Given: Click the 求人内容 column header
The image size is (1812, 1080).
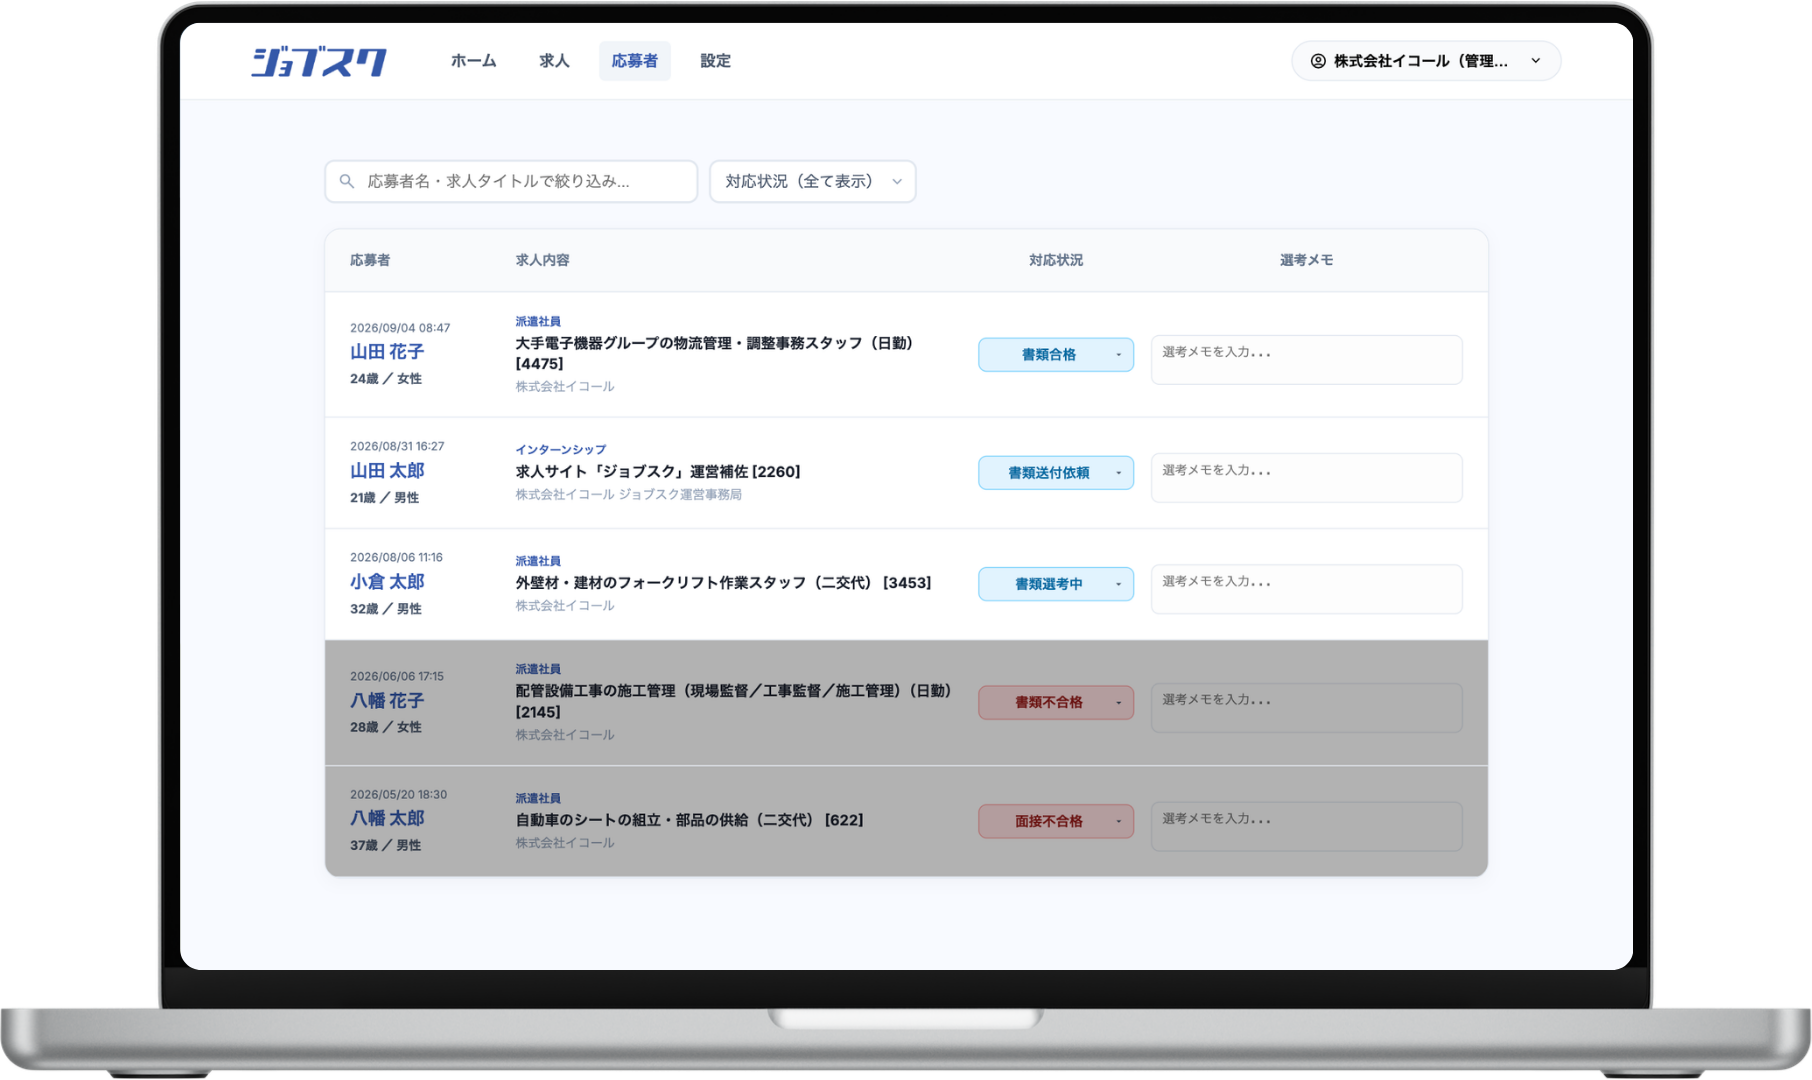Looking at the screenshot, I should click(x=542, y=260).
